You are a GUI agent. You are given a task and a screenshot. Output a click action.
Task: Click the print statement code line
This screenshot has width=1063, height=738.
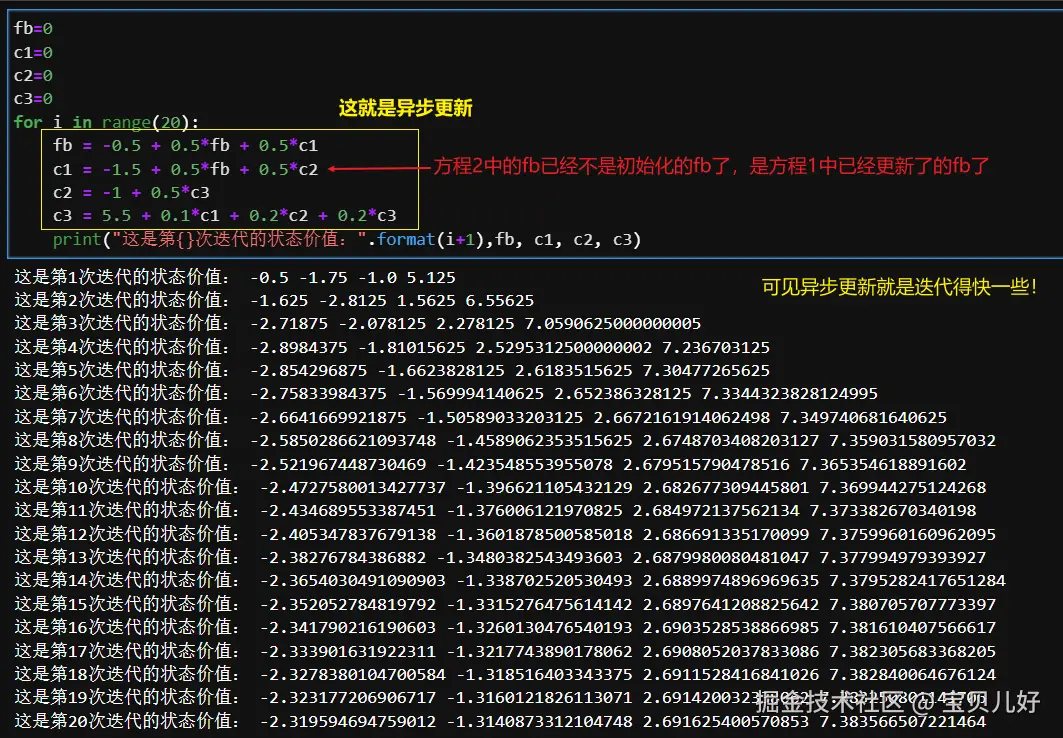tap(346, 239)
